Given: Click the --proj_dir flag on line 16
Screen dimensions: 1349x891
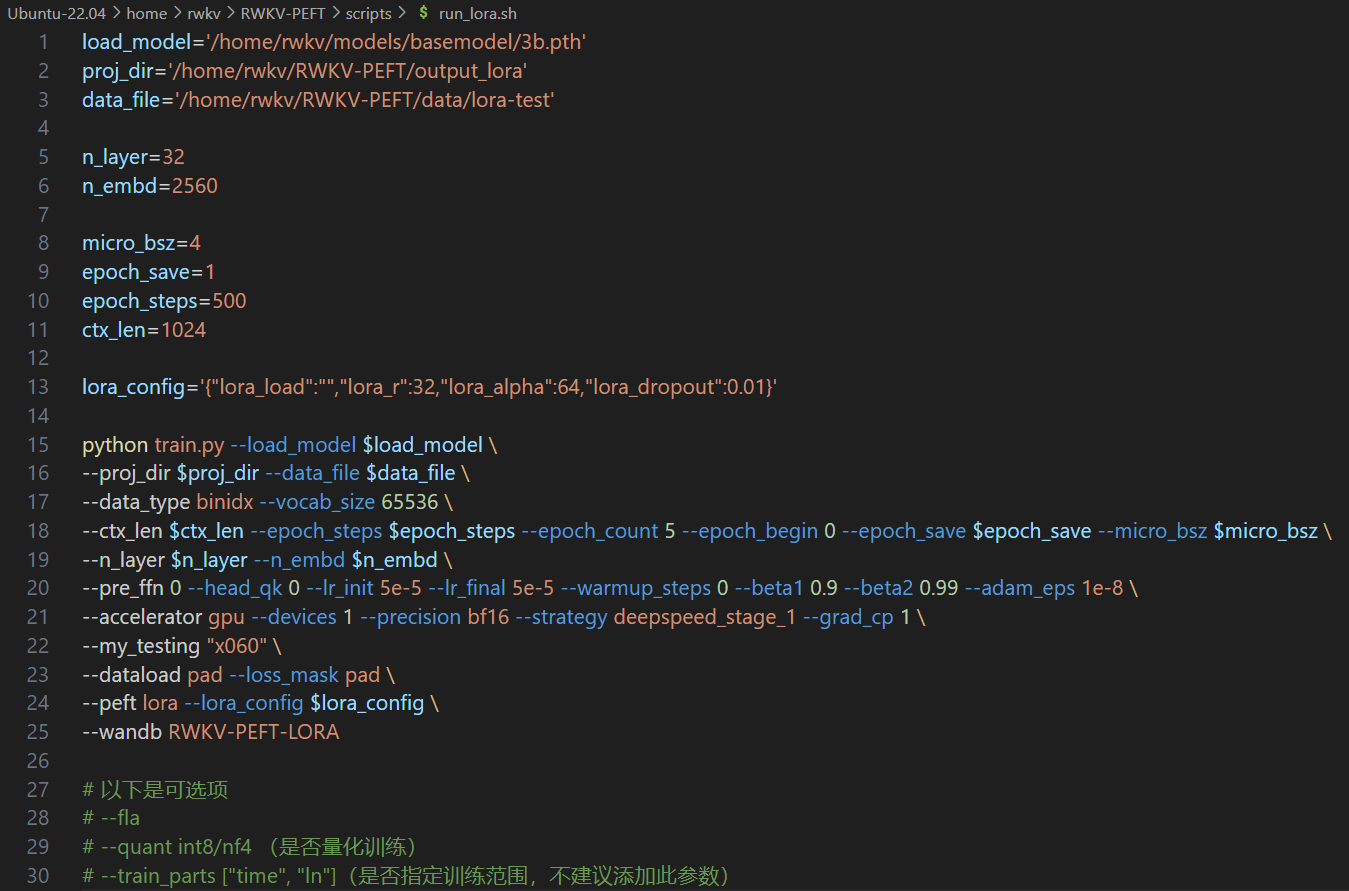Looking at the screenshot, I should (x=126, y=473).
